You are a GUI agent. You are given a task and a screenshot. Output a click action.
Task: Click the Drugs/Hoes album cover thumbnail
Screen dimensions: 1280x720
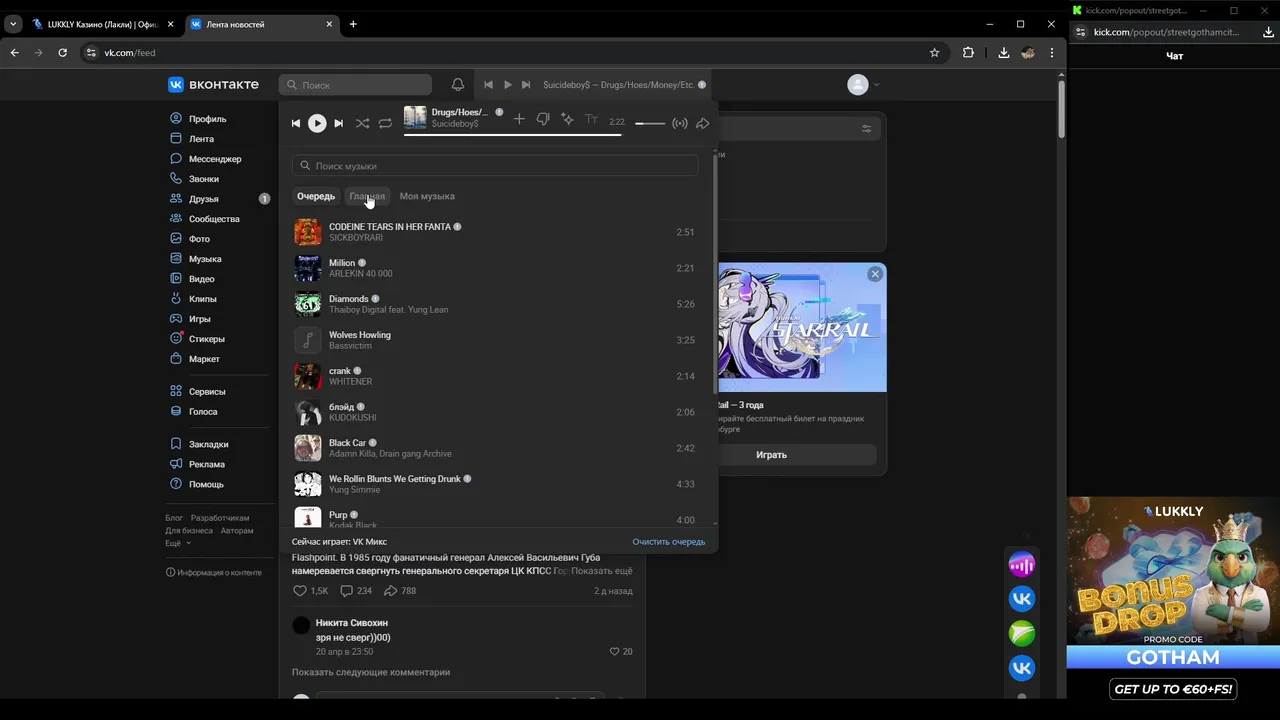pos(415,118)
